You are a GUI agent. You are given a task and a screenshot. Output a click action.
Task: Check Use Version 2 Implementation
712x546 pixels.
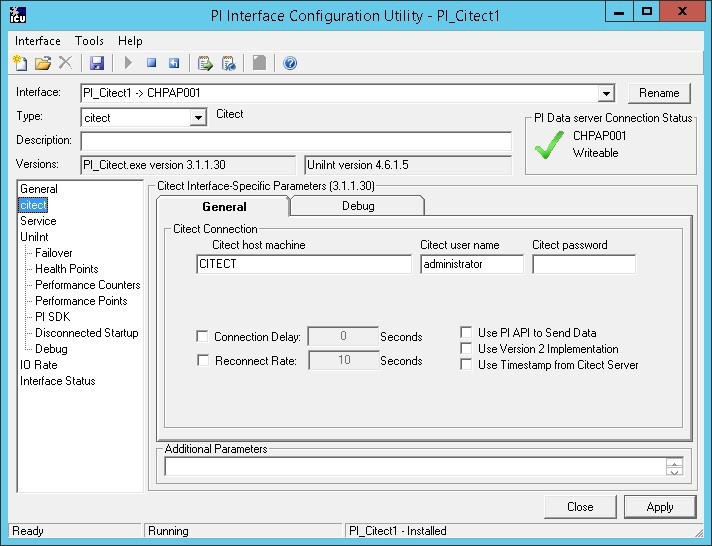click(466, 348)
